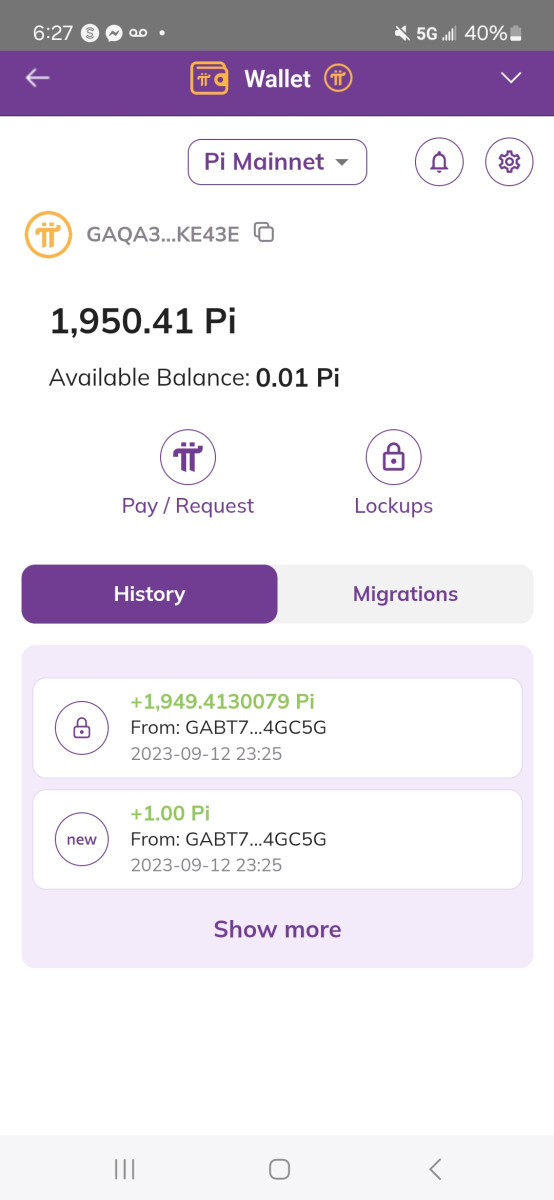
Task: Expand the Pi Mainnet network dropdown
Action: [x=277, y=162]
